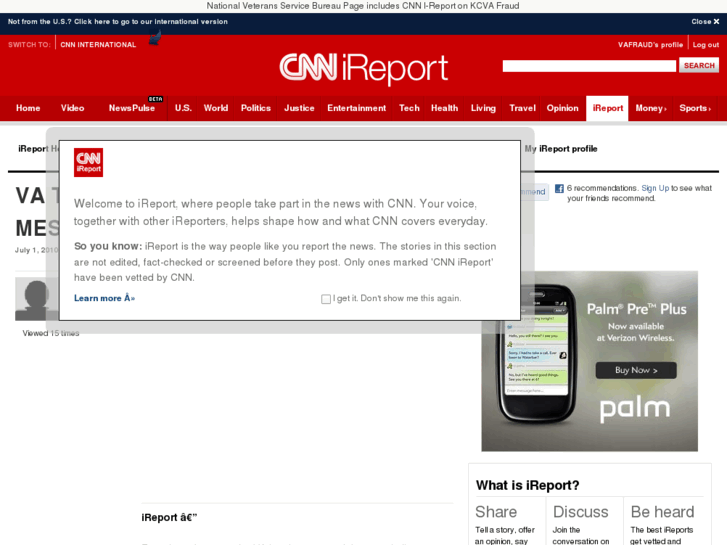
Task: Click Buy Now on Palm ad
Action: point(636,370)
